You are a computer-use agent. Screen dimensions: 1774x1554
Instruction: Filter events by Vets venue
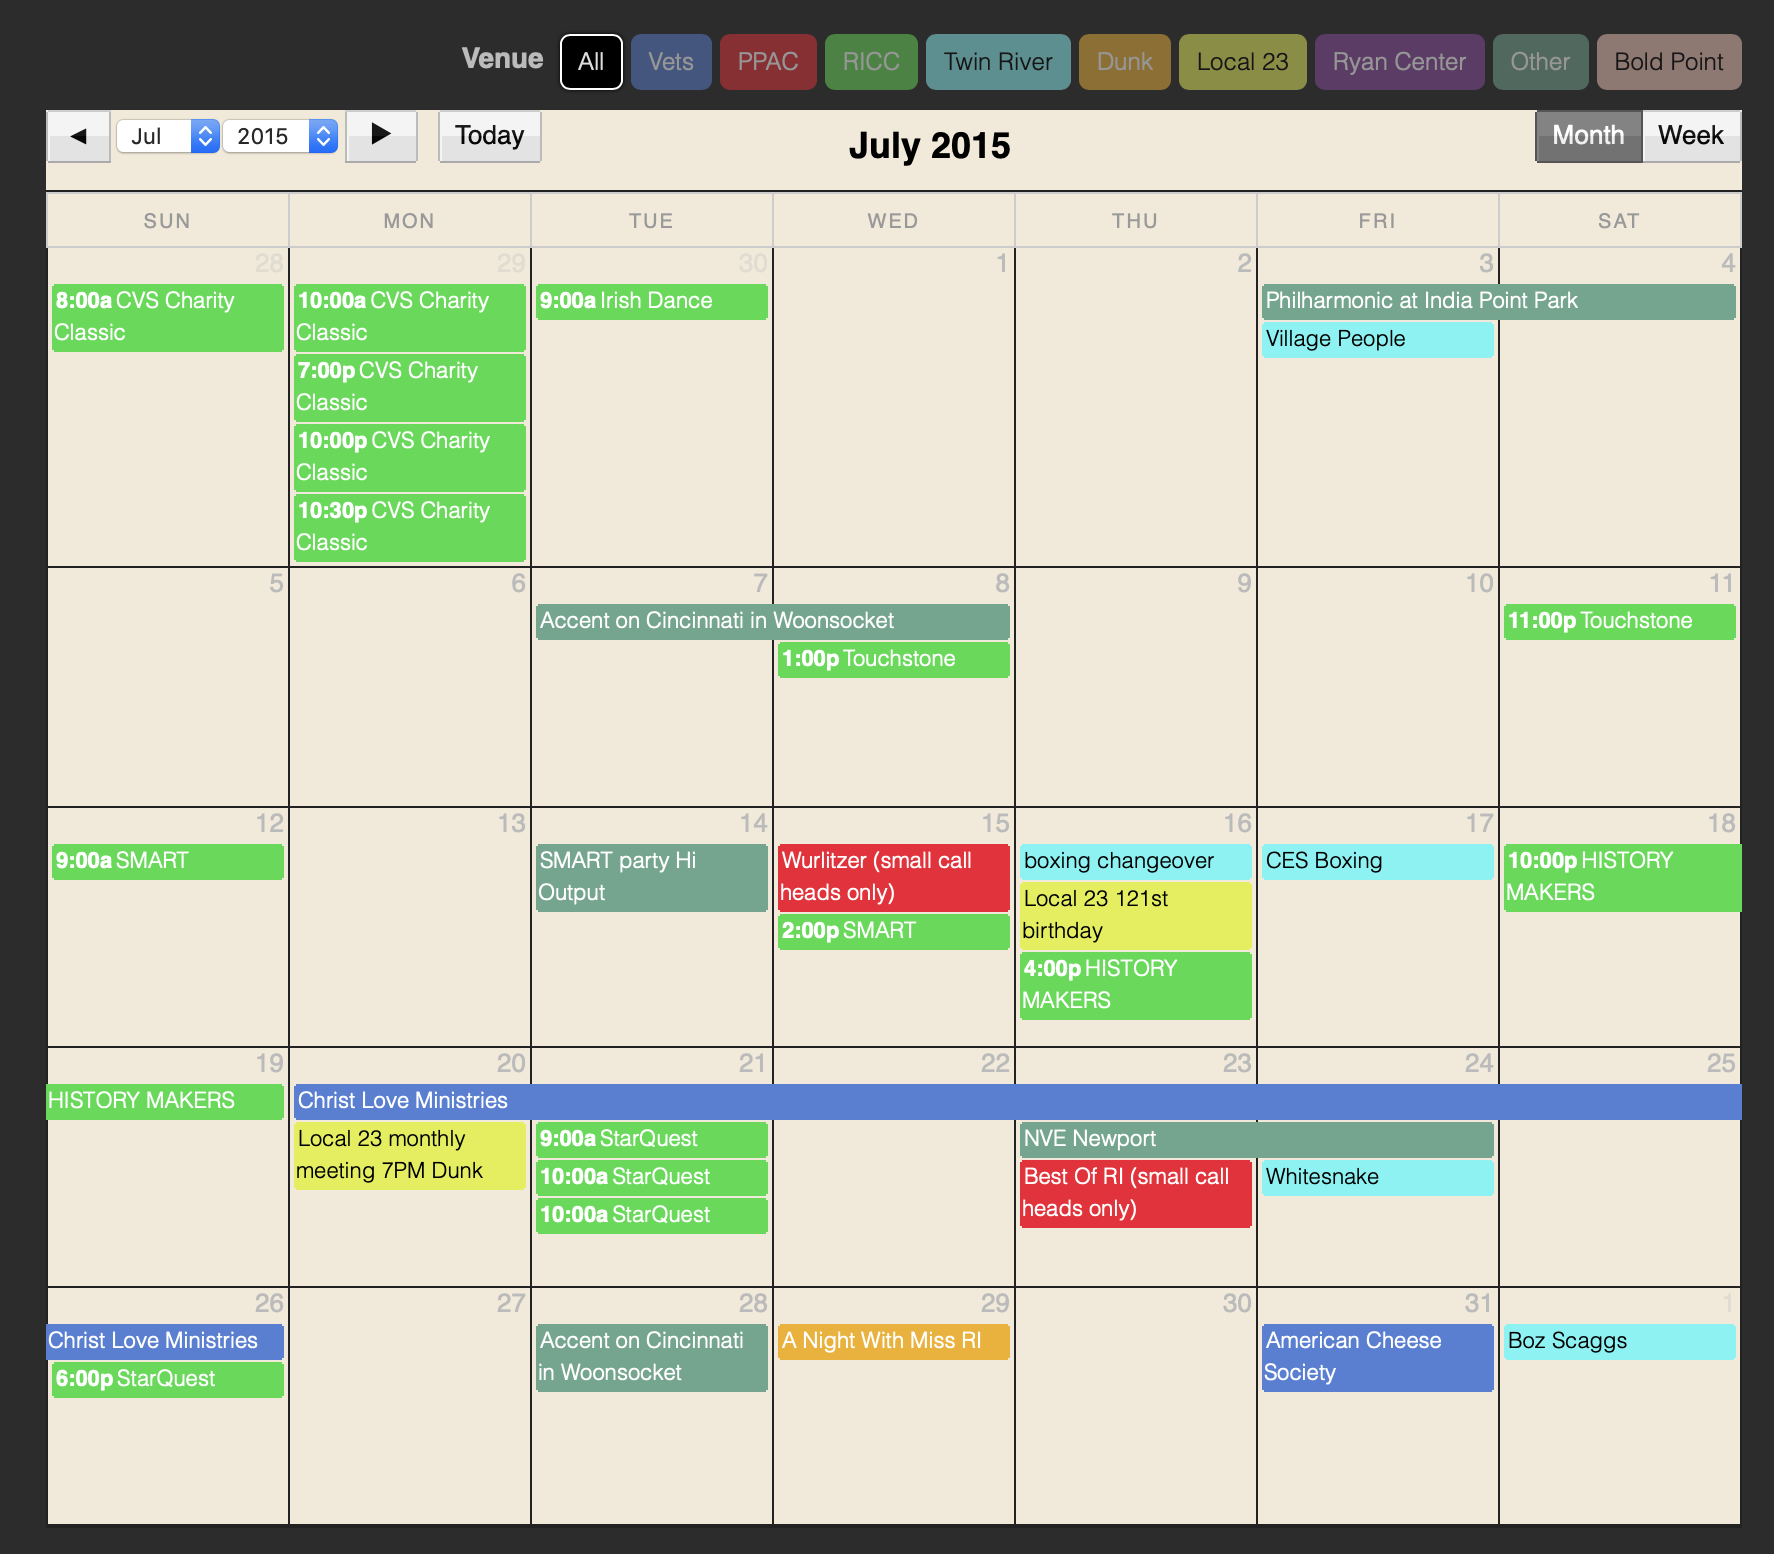tap(670, 62)
